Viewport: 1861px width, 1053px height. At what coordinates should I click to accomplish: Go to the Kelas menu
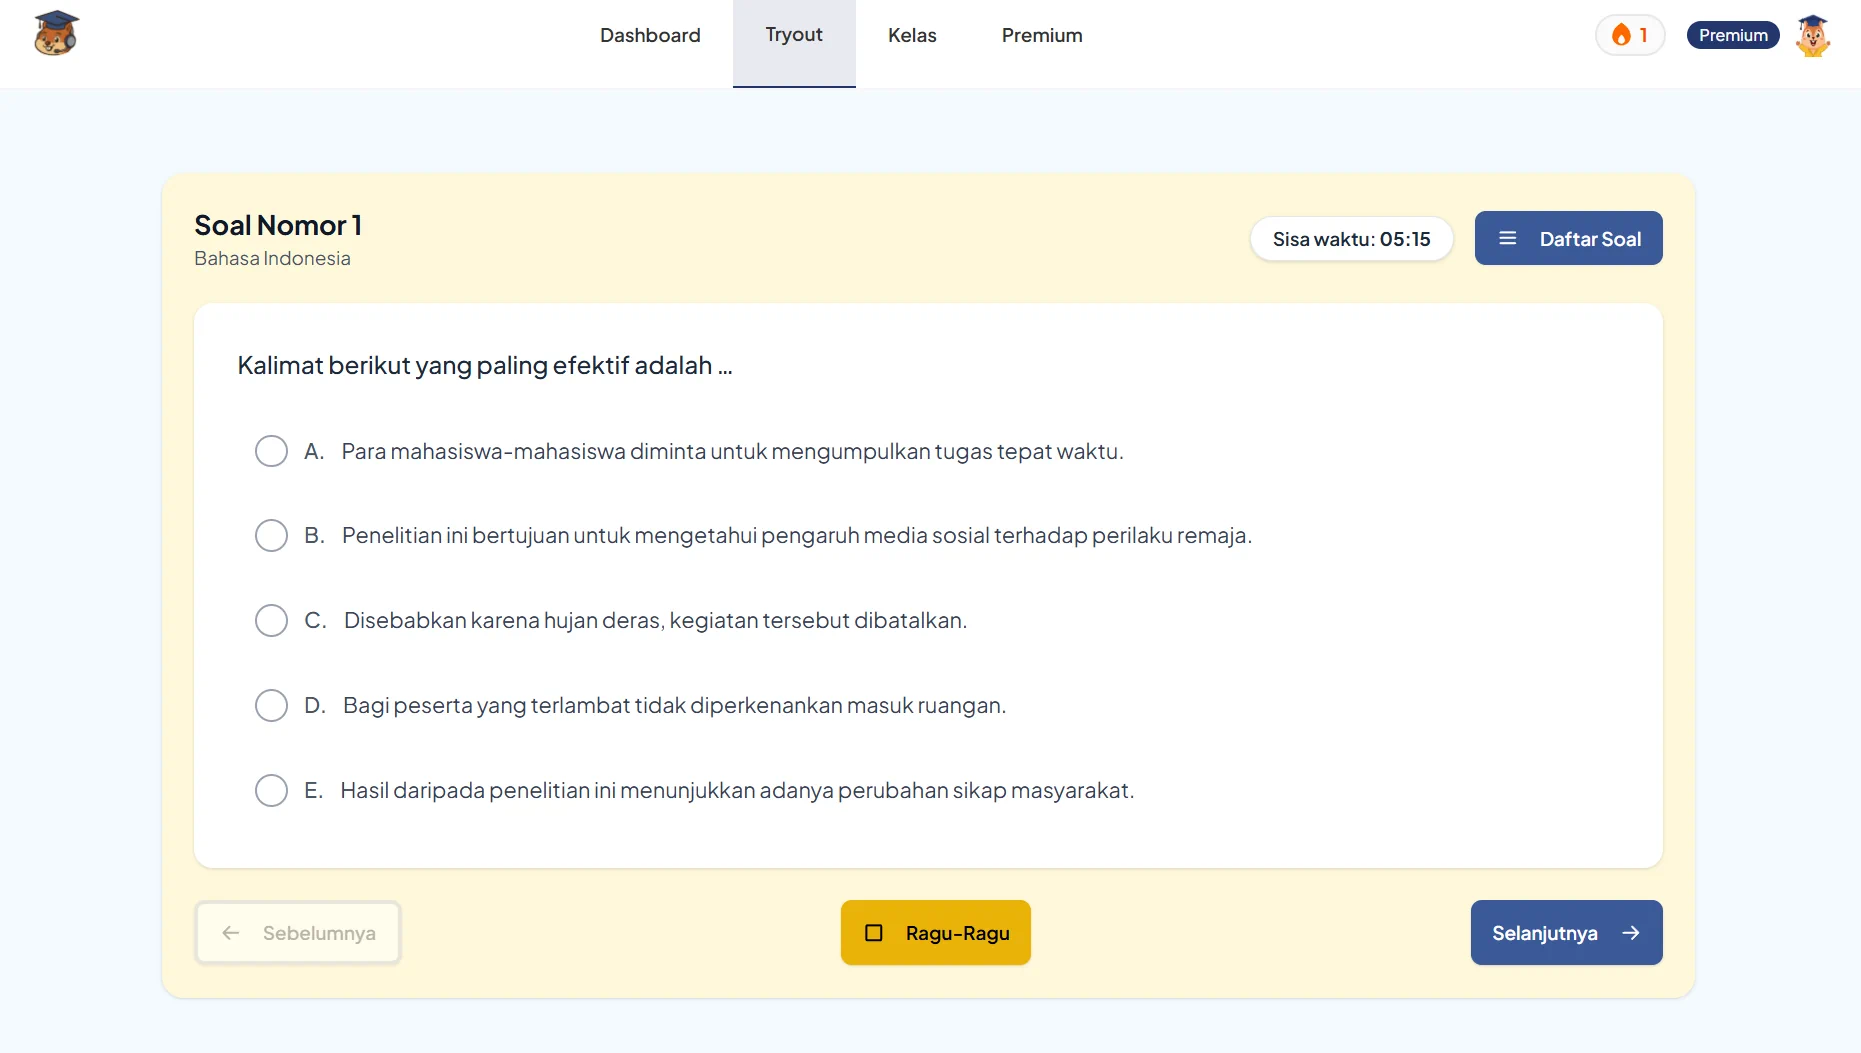912,35
